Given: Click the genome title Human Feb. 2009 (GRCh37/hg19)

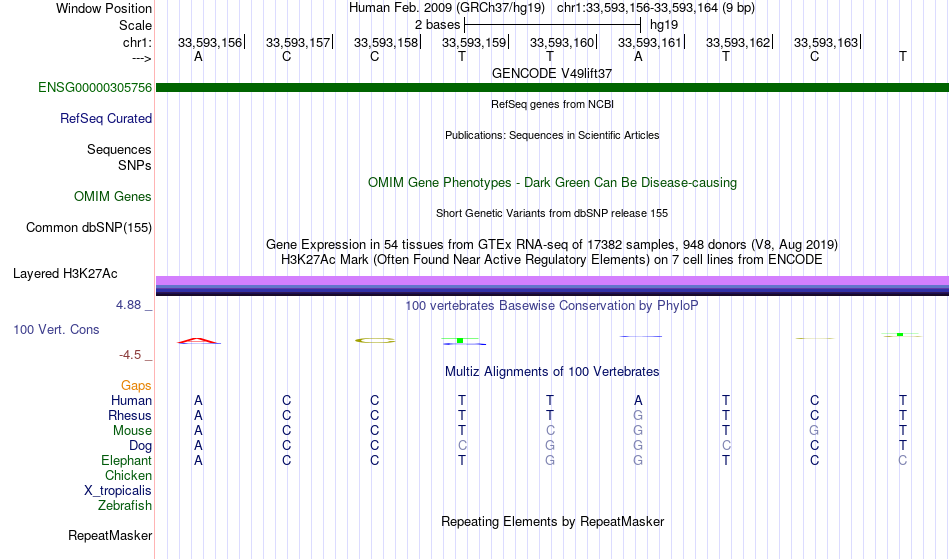Looking at the screenshot, I should coord(447,8).
